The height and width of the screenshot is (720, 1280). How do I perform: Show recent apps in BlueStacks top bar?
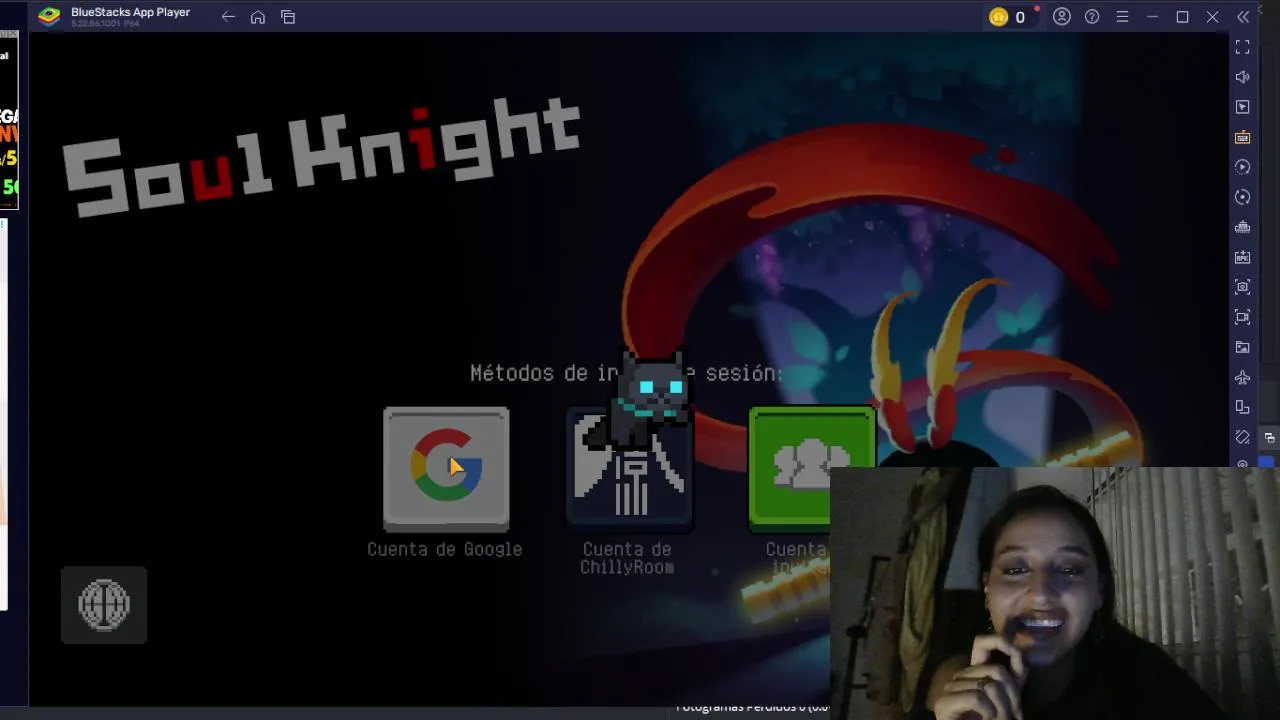[288, 17]
